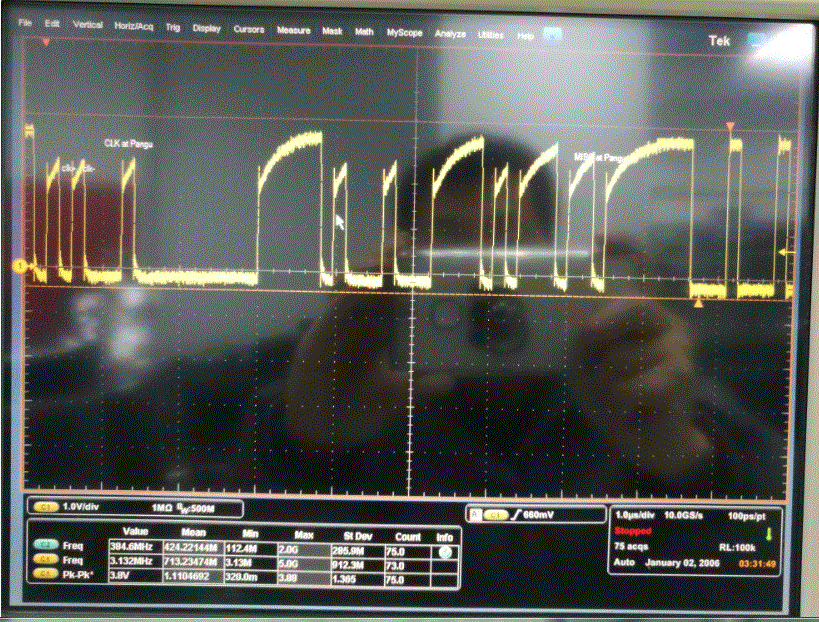Click the orange horizontal position marker near top right
This screenshot has width=819, height=622.
click(x=730, y=126)
